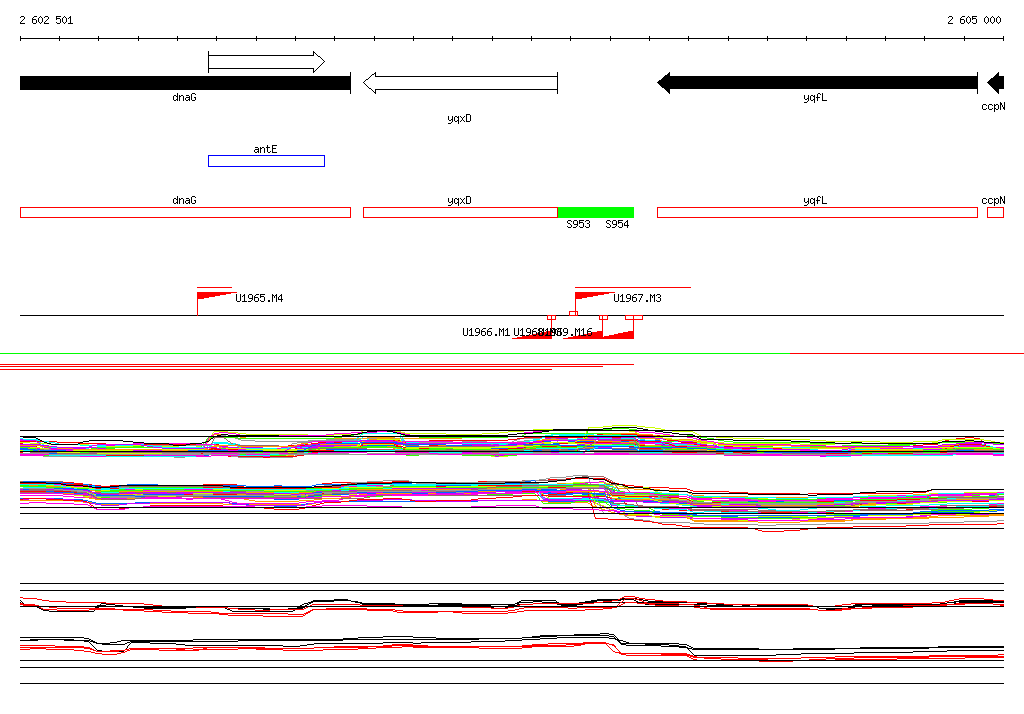The image size is (1024, 714).
Task: Click the dnaG label under the black bar
Action: click(184, 97)
